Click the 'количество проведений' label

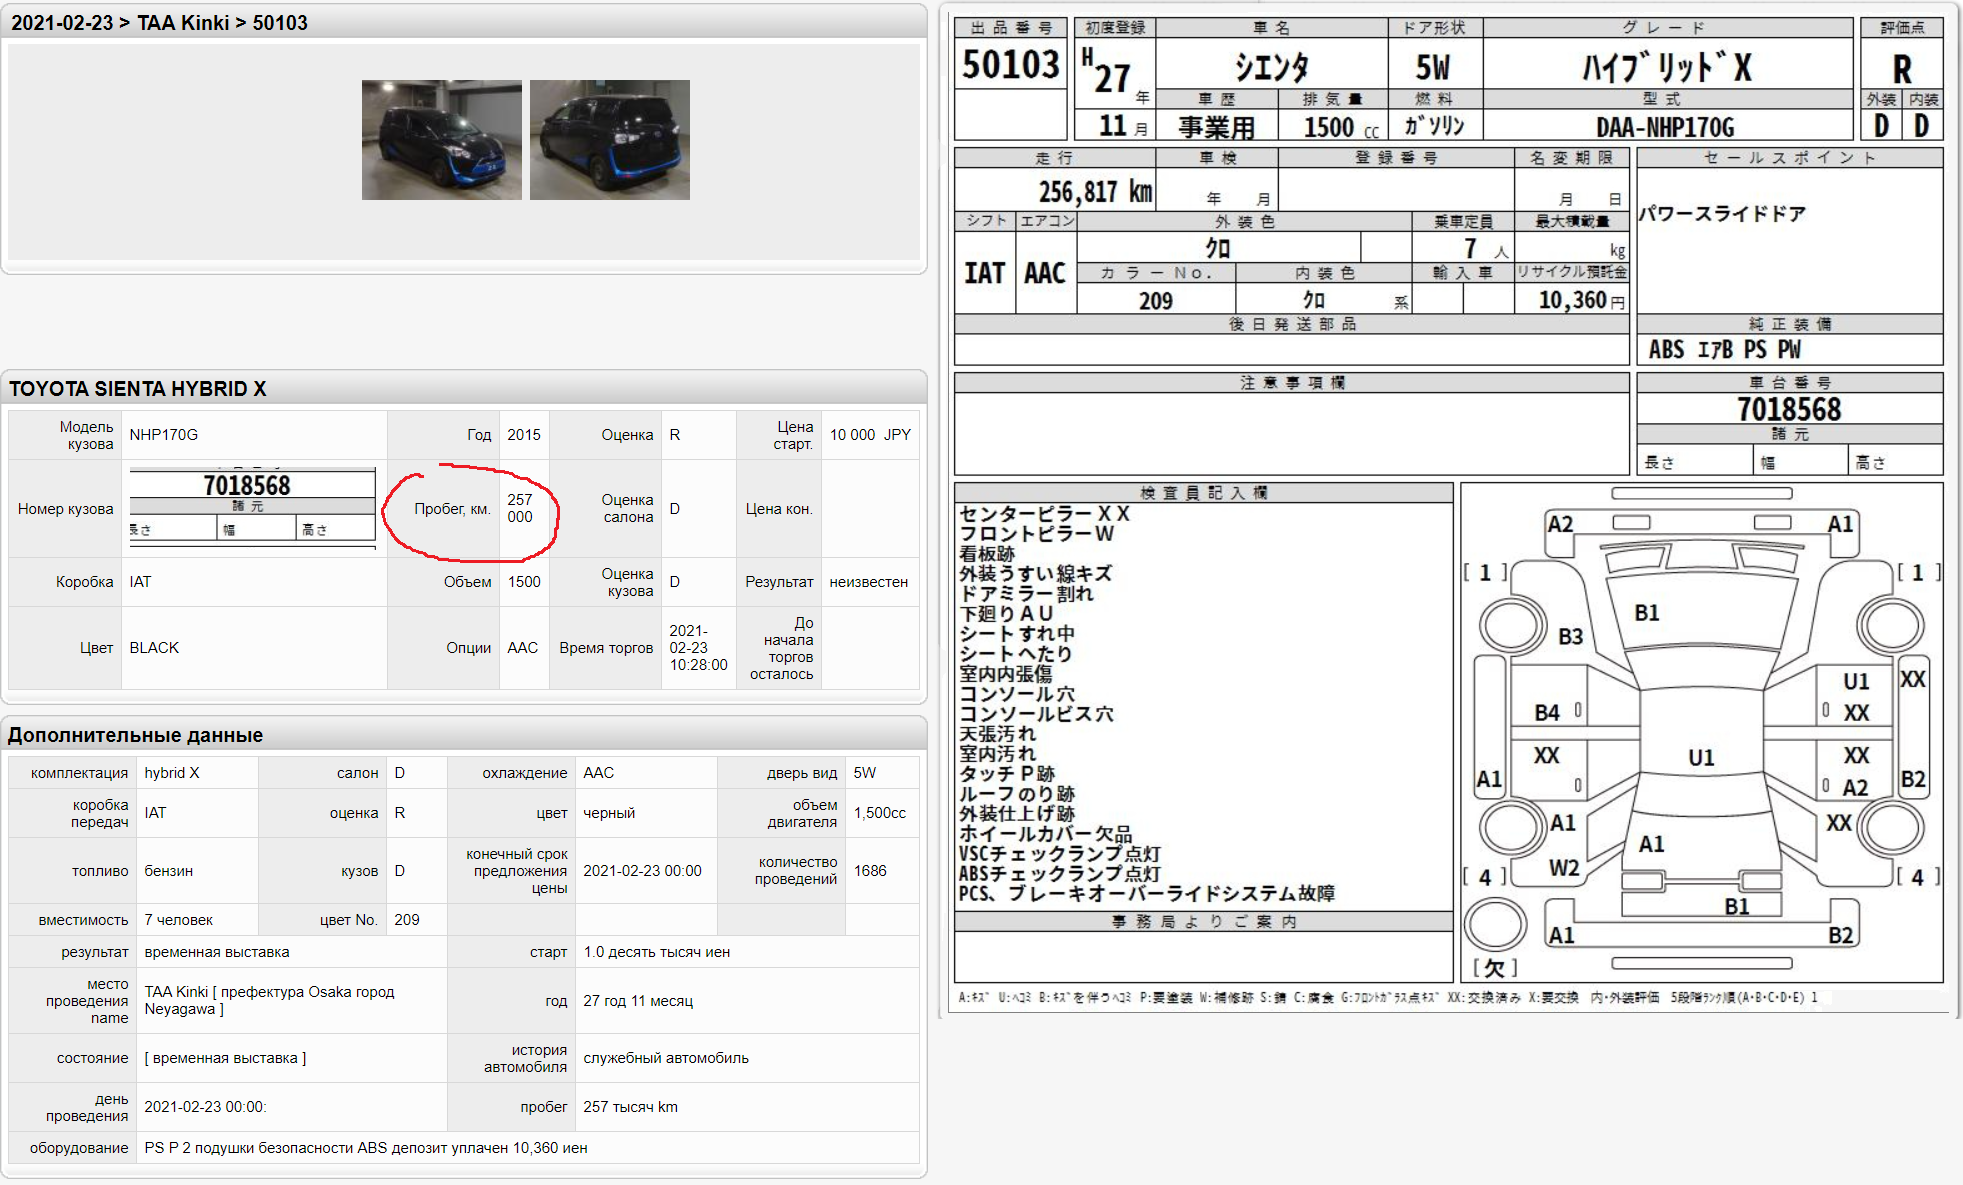796,871
